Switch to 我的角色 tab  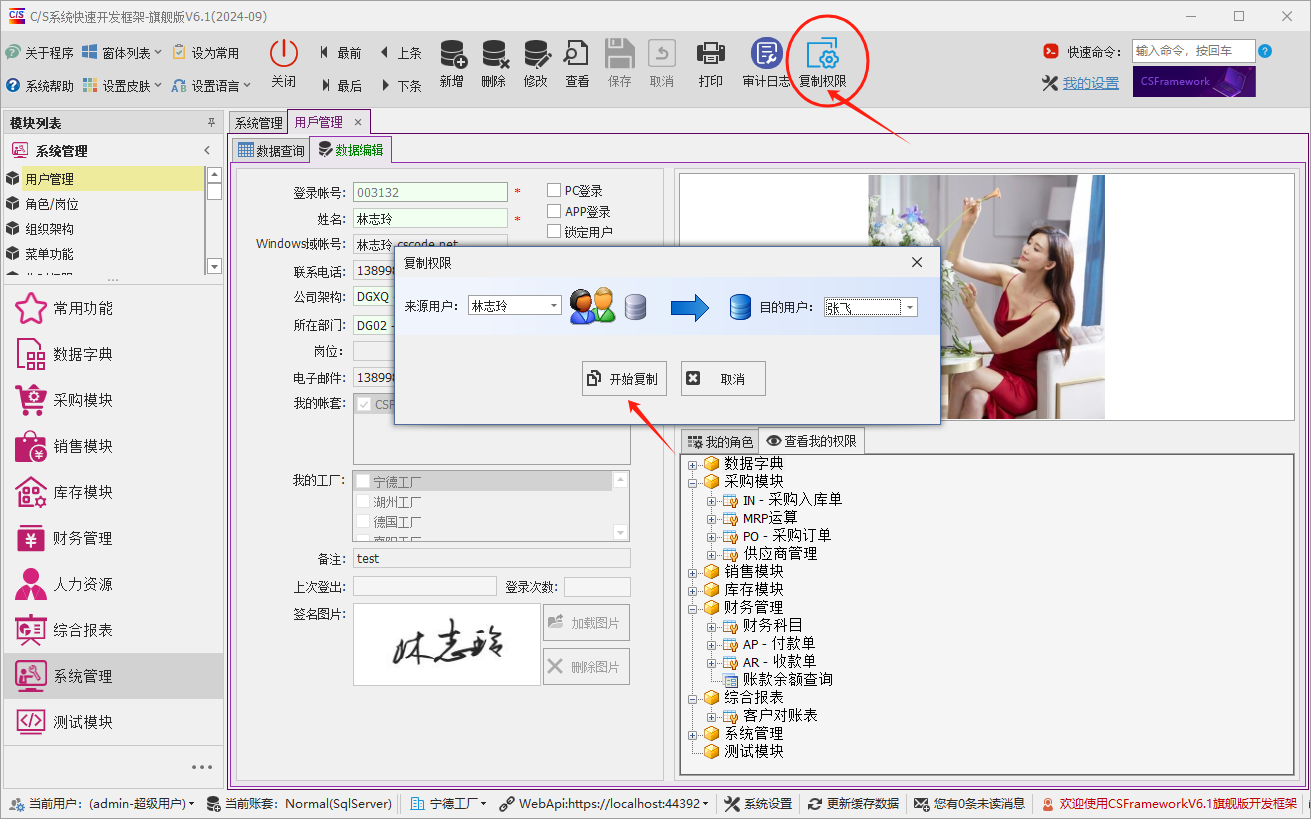point(720,441)
